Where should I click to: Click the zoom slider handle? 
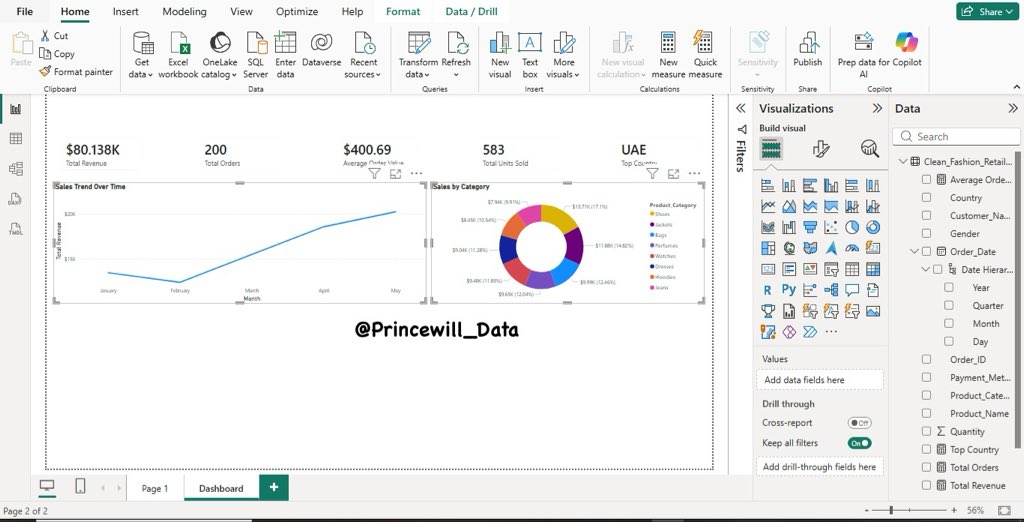pos(891,510)
